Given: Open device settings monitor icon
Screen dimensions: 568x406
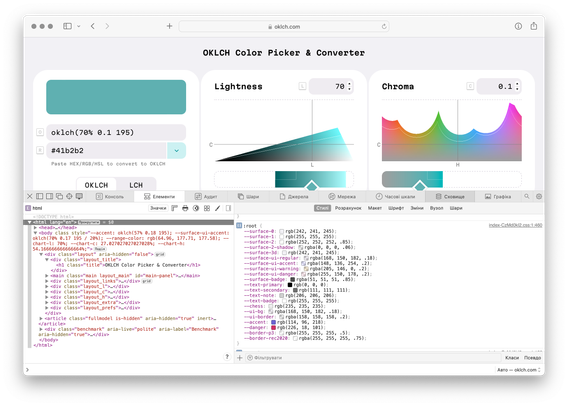Looking at the screenshot, I should pos(79,196).
